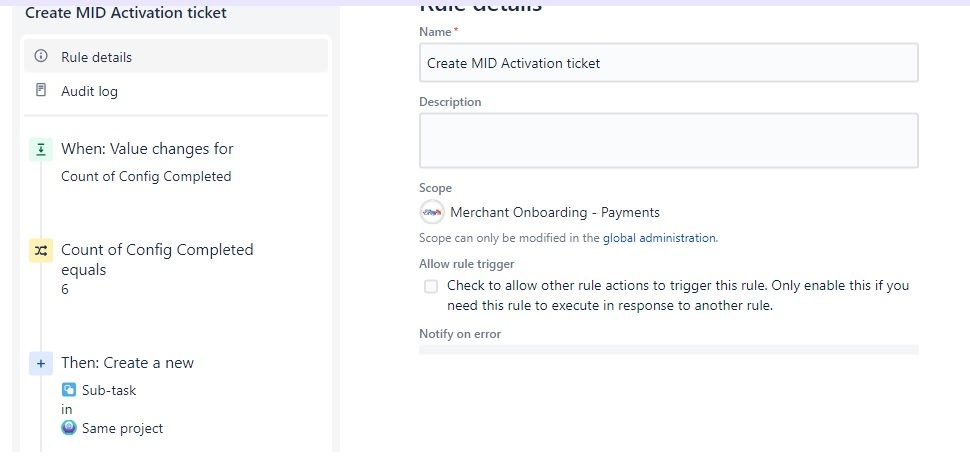
Task: Click the condition value 6
Action: 65,289
